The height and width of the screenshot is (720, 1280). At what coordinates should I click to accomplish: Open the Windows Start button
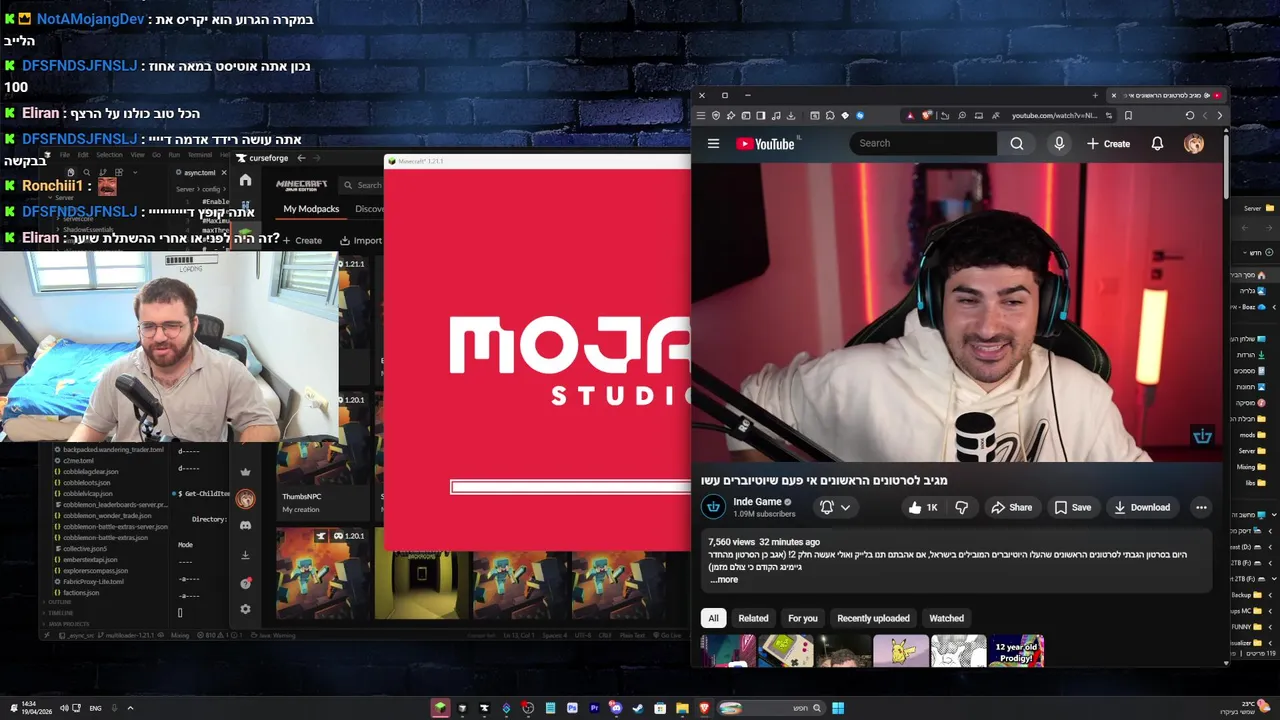click(x=838, y=708)
